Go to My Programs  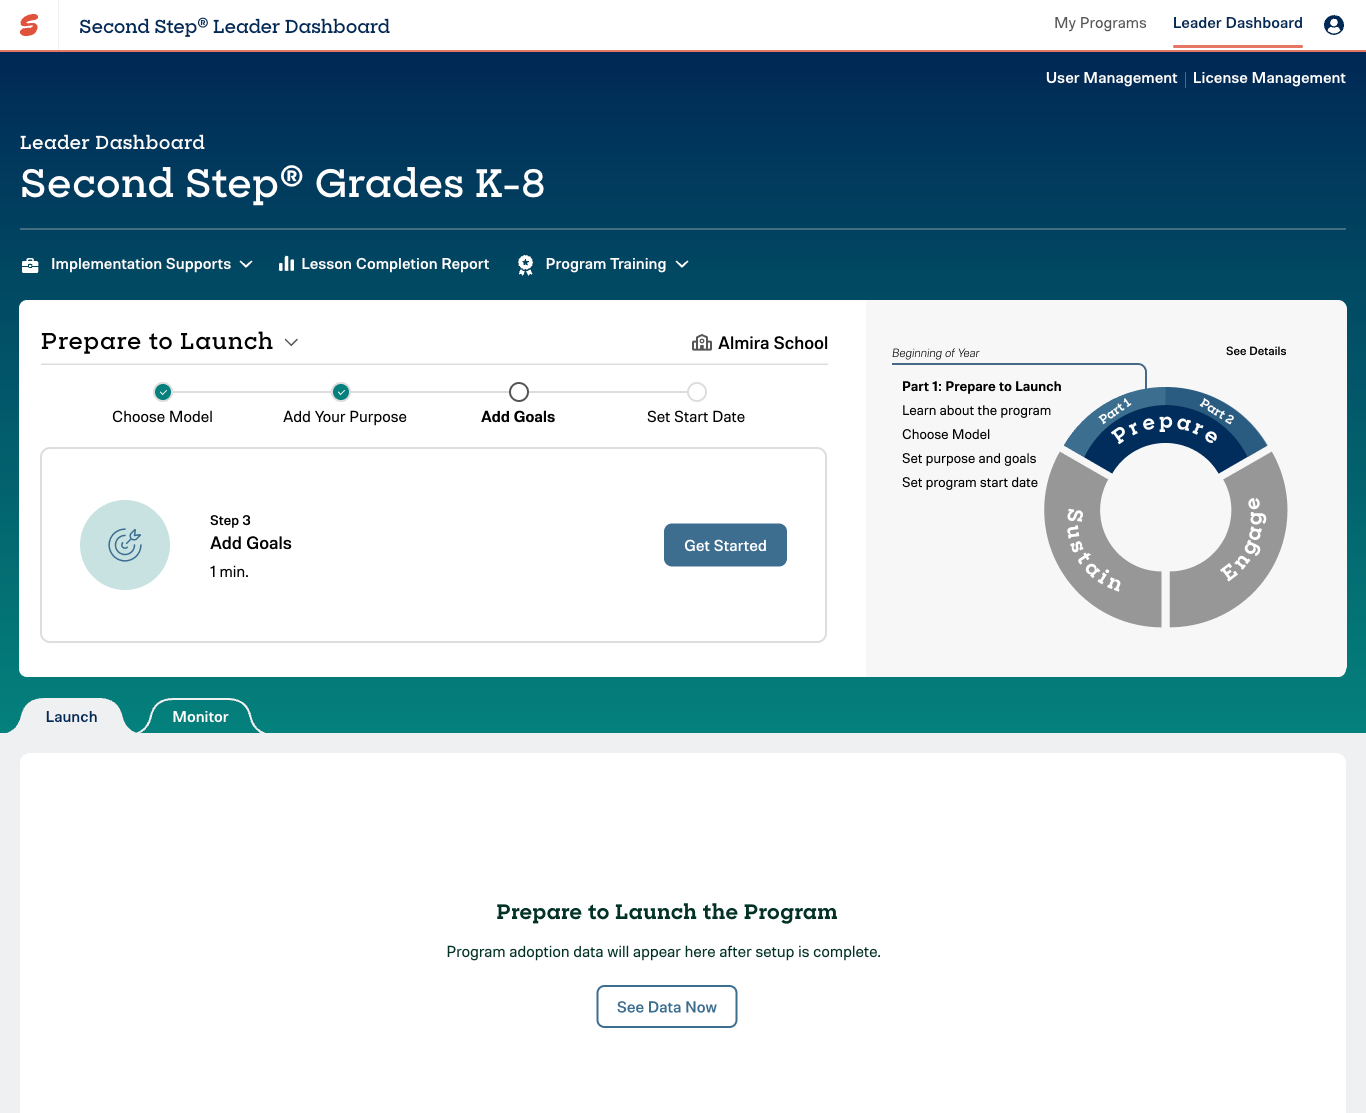(1100, 23)
